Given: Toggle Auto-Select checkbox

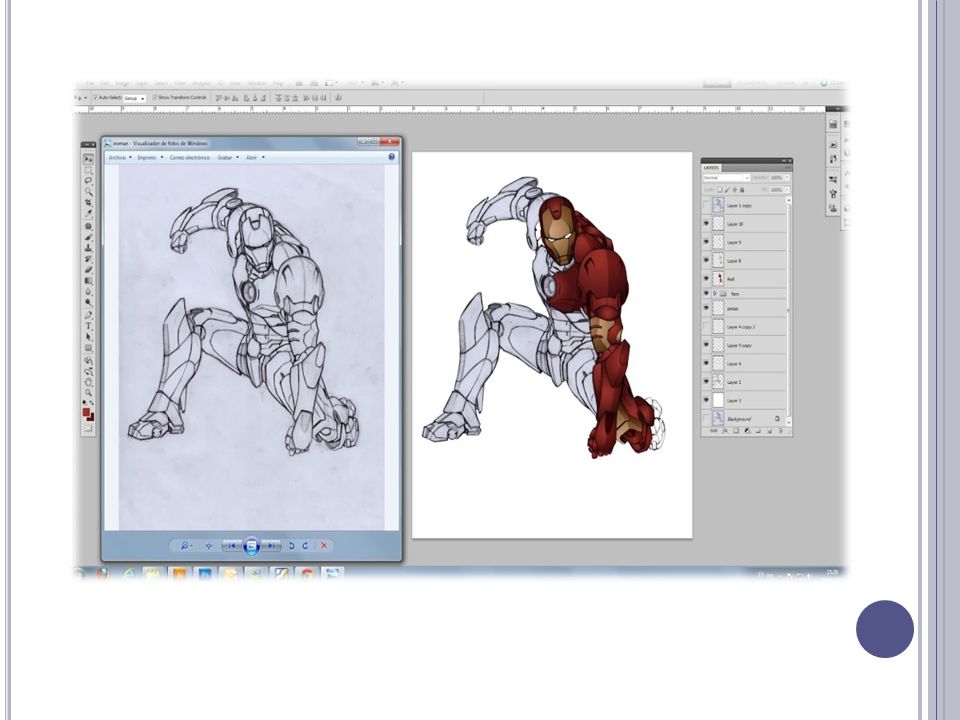Looking at the screenshot, I should point(96,97).
